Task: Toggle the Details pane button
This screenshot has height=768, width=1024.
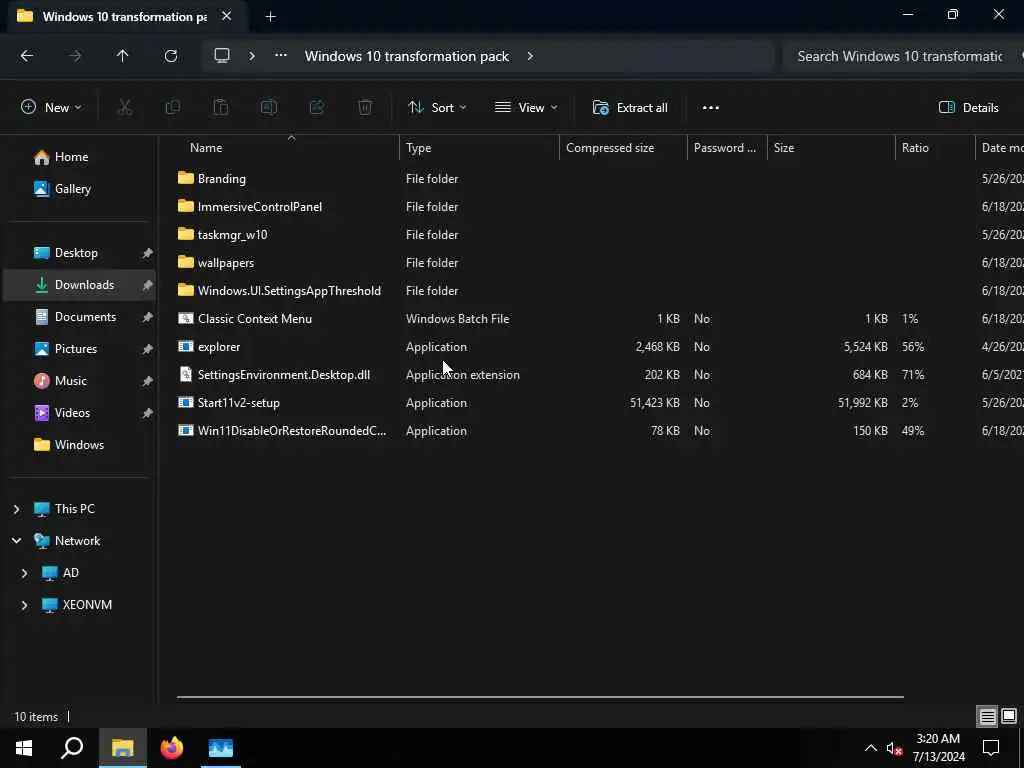Action: click(x=968, y=108)
